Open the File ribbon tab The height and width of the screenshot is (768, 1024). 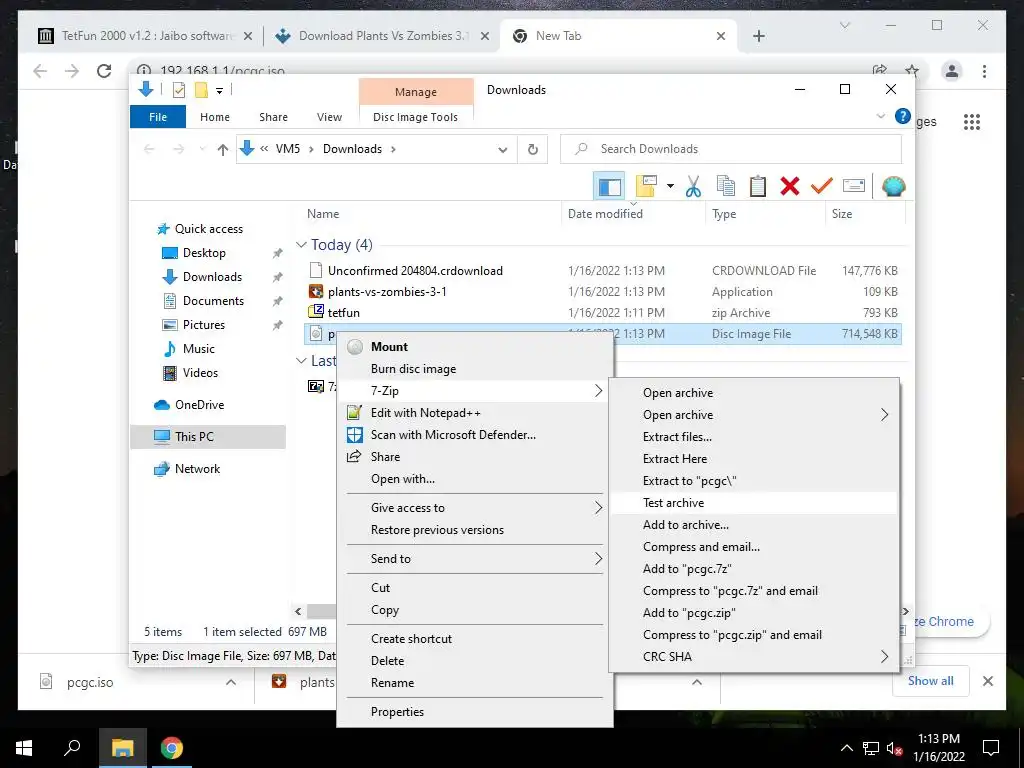(158, 117)
